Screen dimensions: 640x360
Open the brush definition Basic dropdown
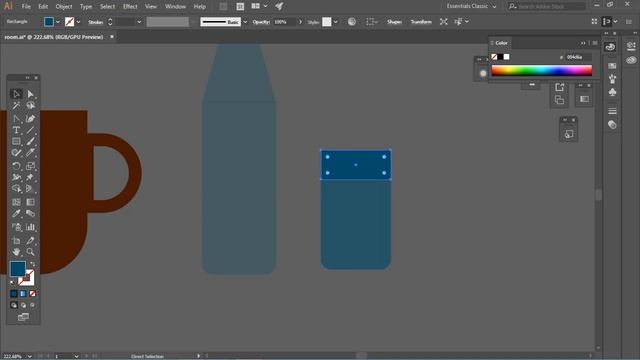click(x=245, y=22)
